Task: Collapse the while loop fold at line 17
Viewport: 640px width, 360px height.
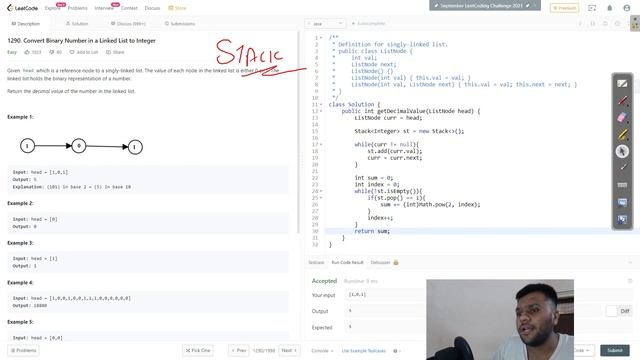Action: (321, 144)
